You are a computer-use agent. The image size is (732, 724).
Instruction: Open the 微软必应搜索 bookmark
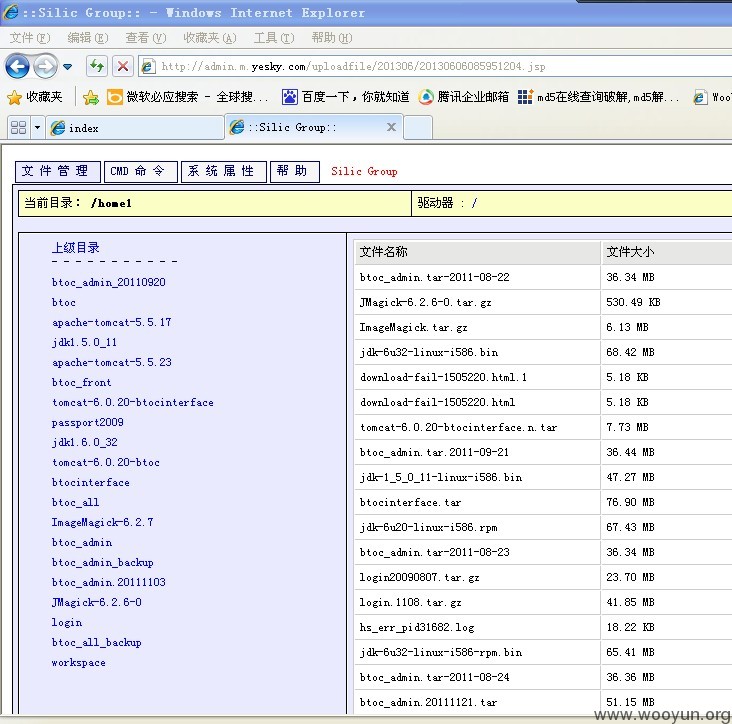188,97
